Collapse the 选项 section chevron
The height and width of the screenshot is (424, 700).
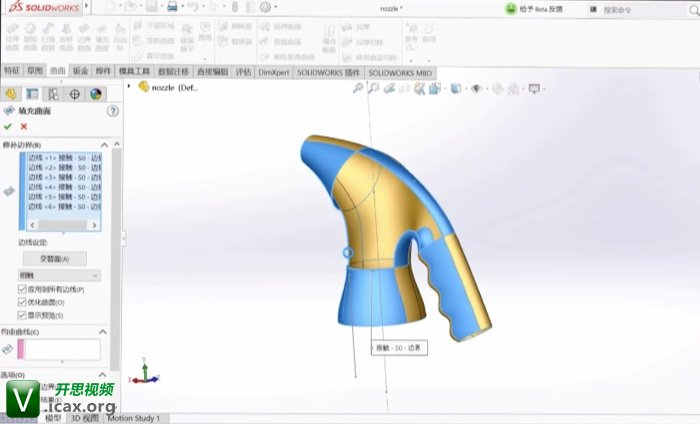(x=103, y=375)
